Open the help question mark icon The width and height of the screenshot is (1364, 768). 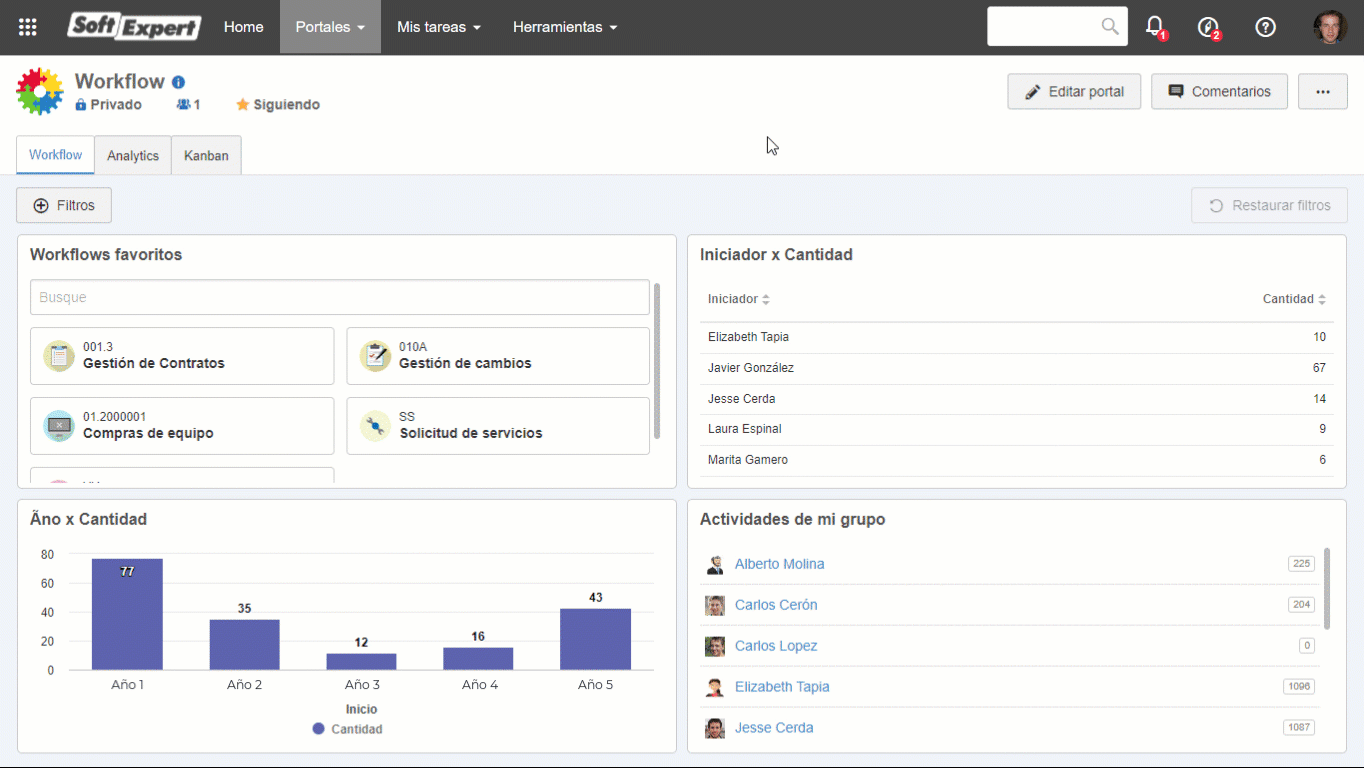(x=1265, y=27)
